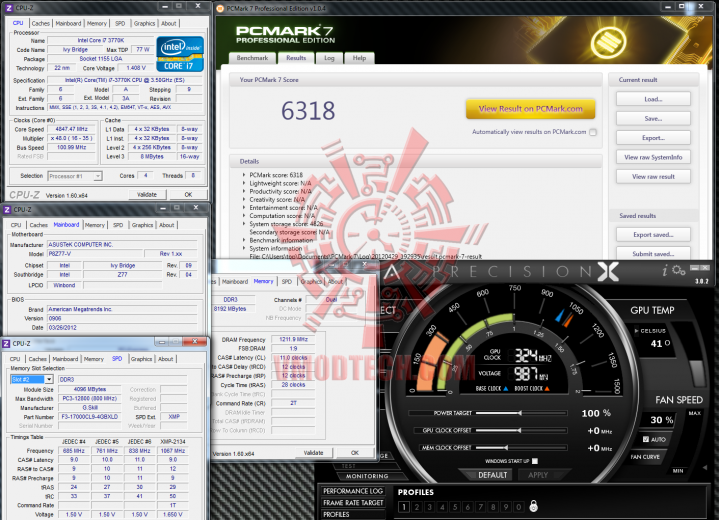Open Graphics tab in top CPU-Z window
719x520 pixels.
point(144,23)
